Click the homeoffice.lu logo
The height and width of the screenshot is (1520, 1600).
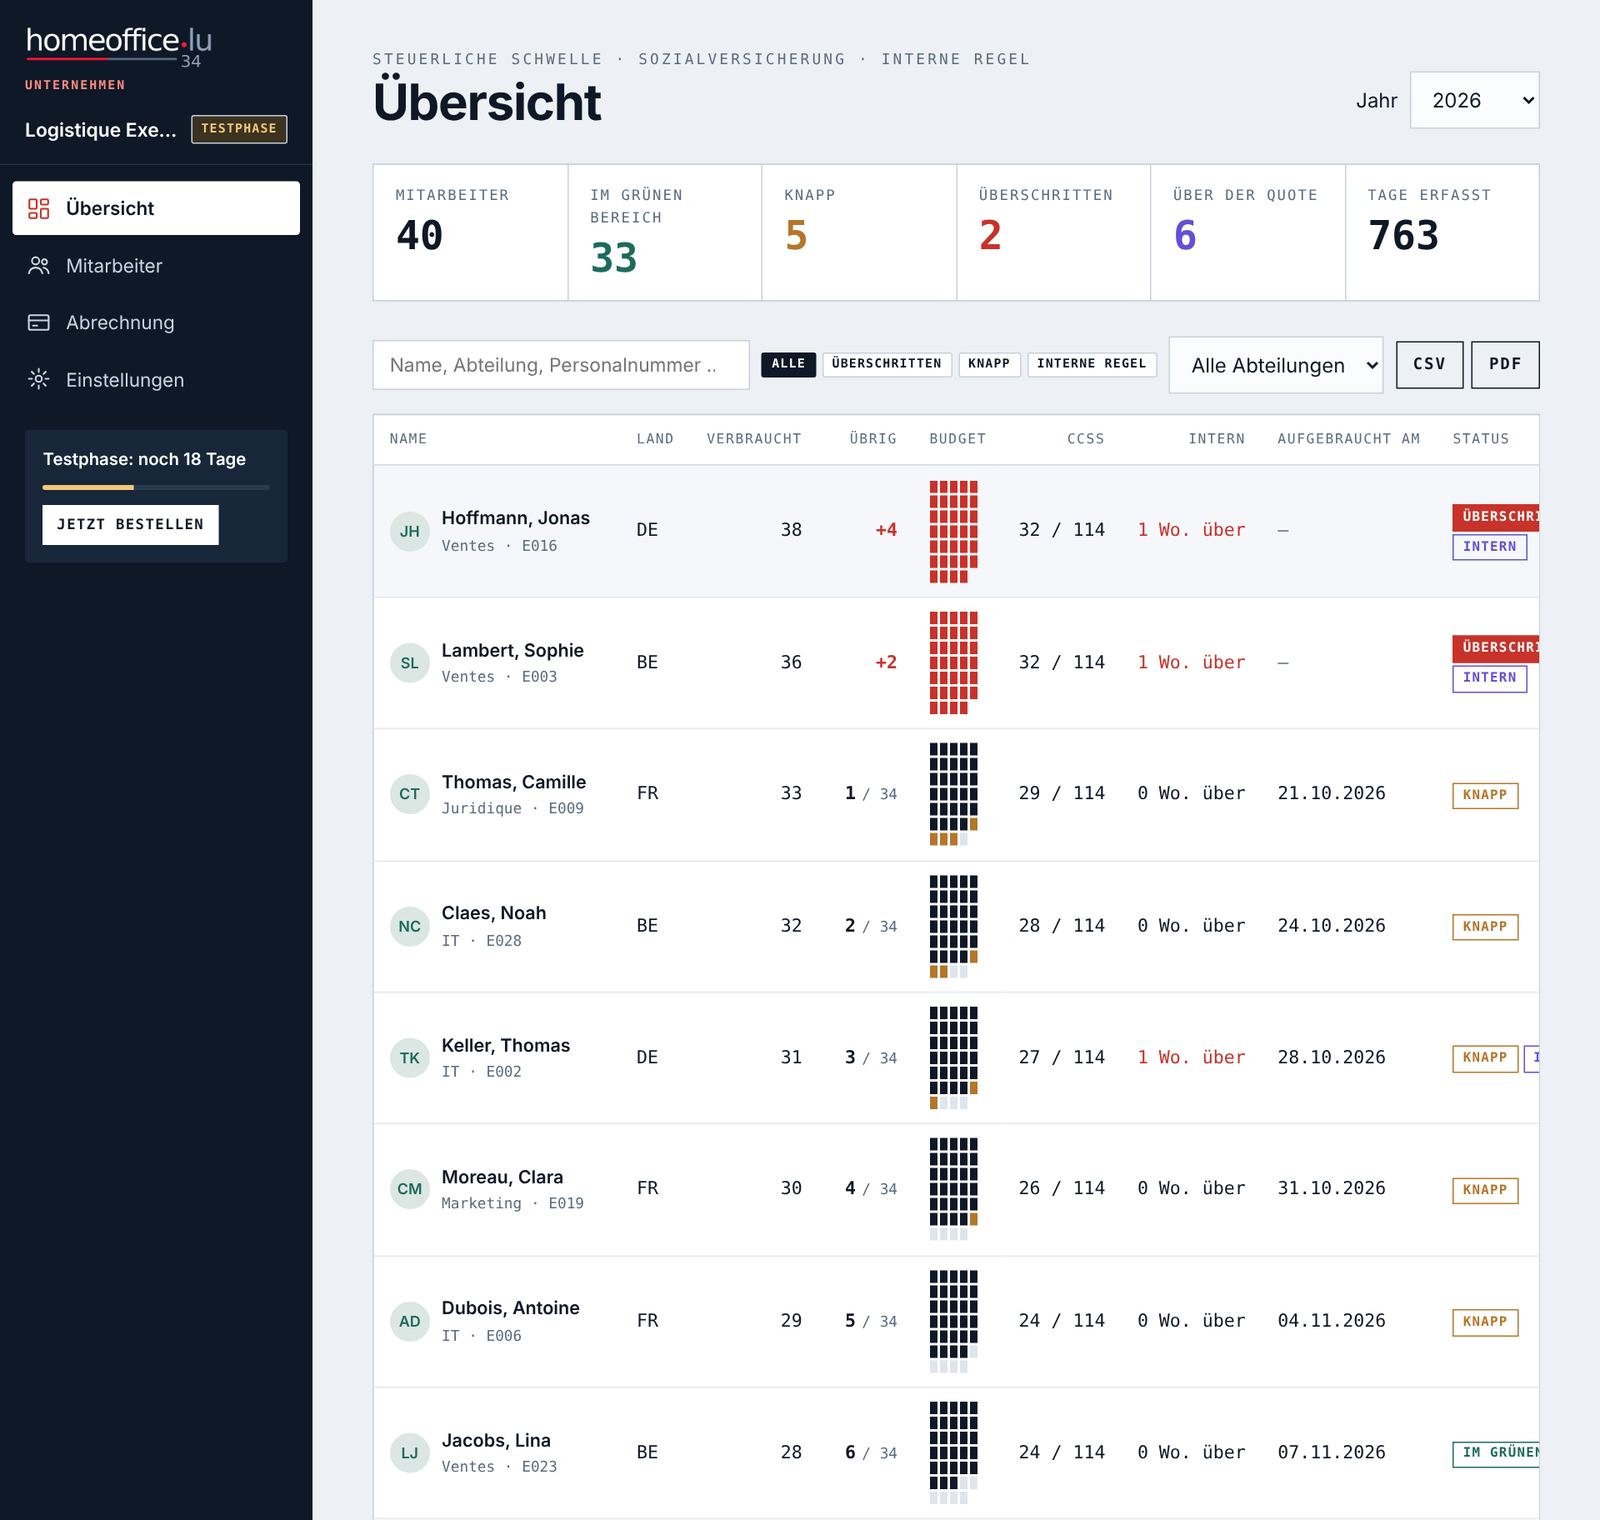pos(119,46)
